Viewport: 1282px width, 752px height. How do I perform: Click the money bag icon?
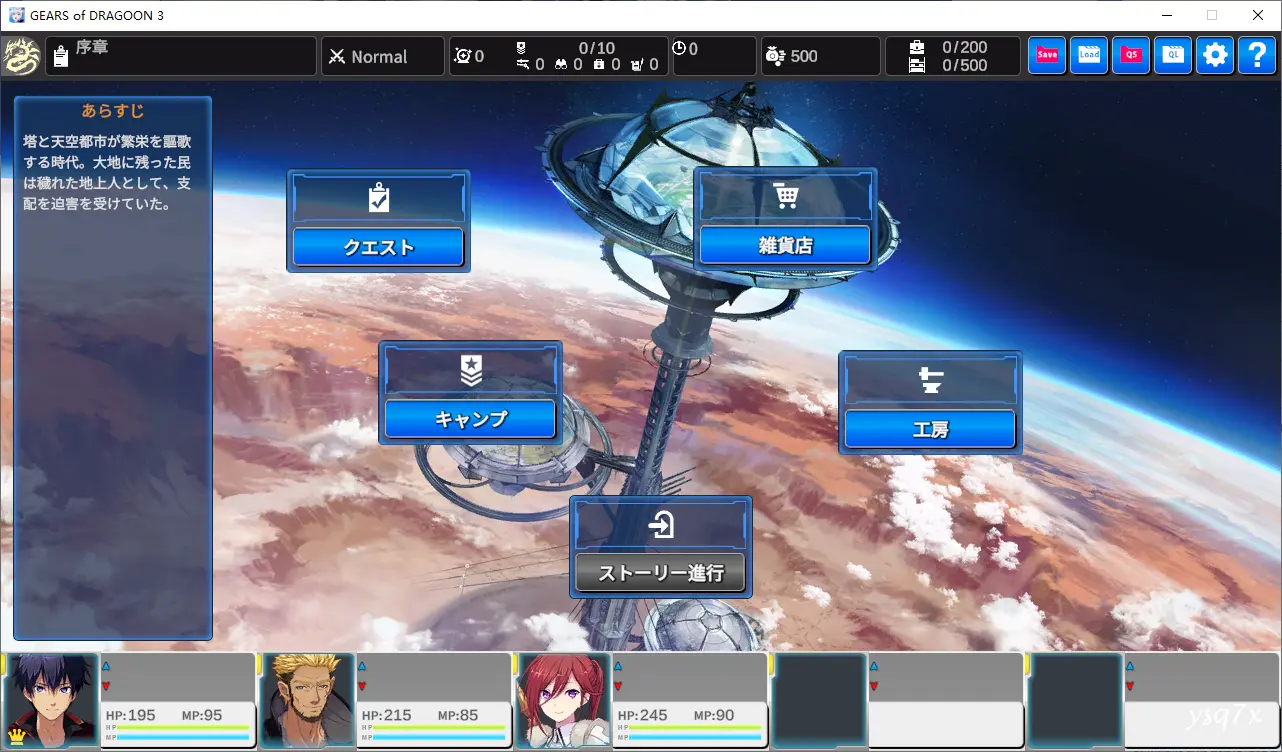775,56
